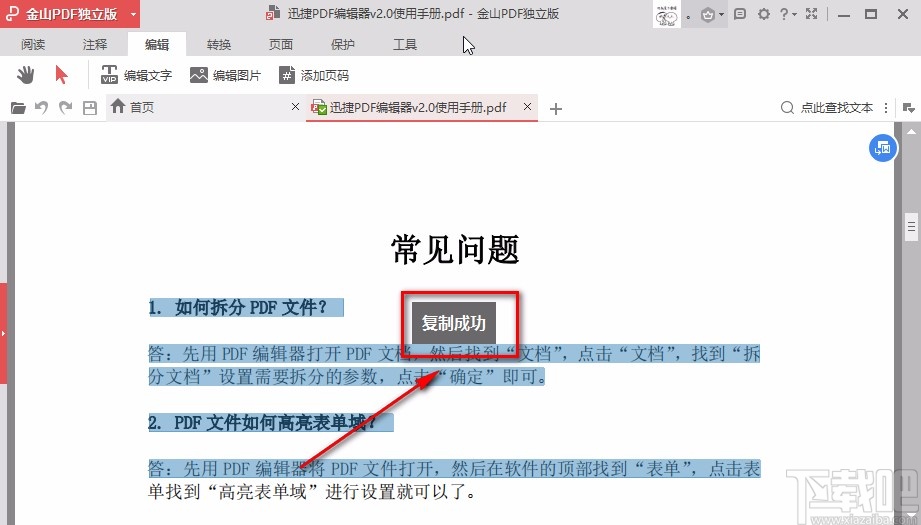Switch to the 保护 ribbon tab
The width and height of the screenshot is (921, 525).
coord(342,44)
